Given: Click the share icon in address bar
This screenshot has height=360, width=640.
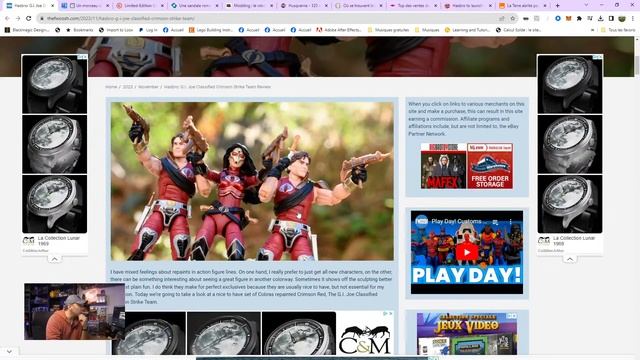Looking at the screenshot, I should 502,18.
